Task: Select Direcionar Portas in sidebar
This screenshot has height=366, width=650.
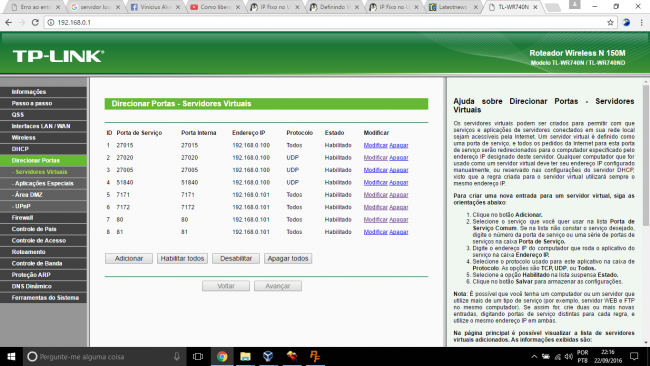Action: (x=44, y=160)
